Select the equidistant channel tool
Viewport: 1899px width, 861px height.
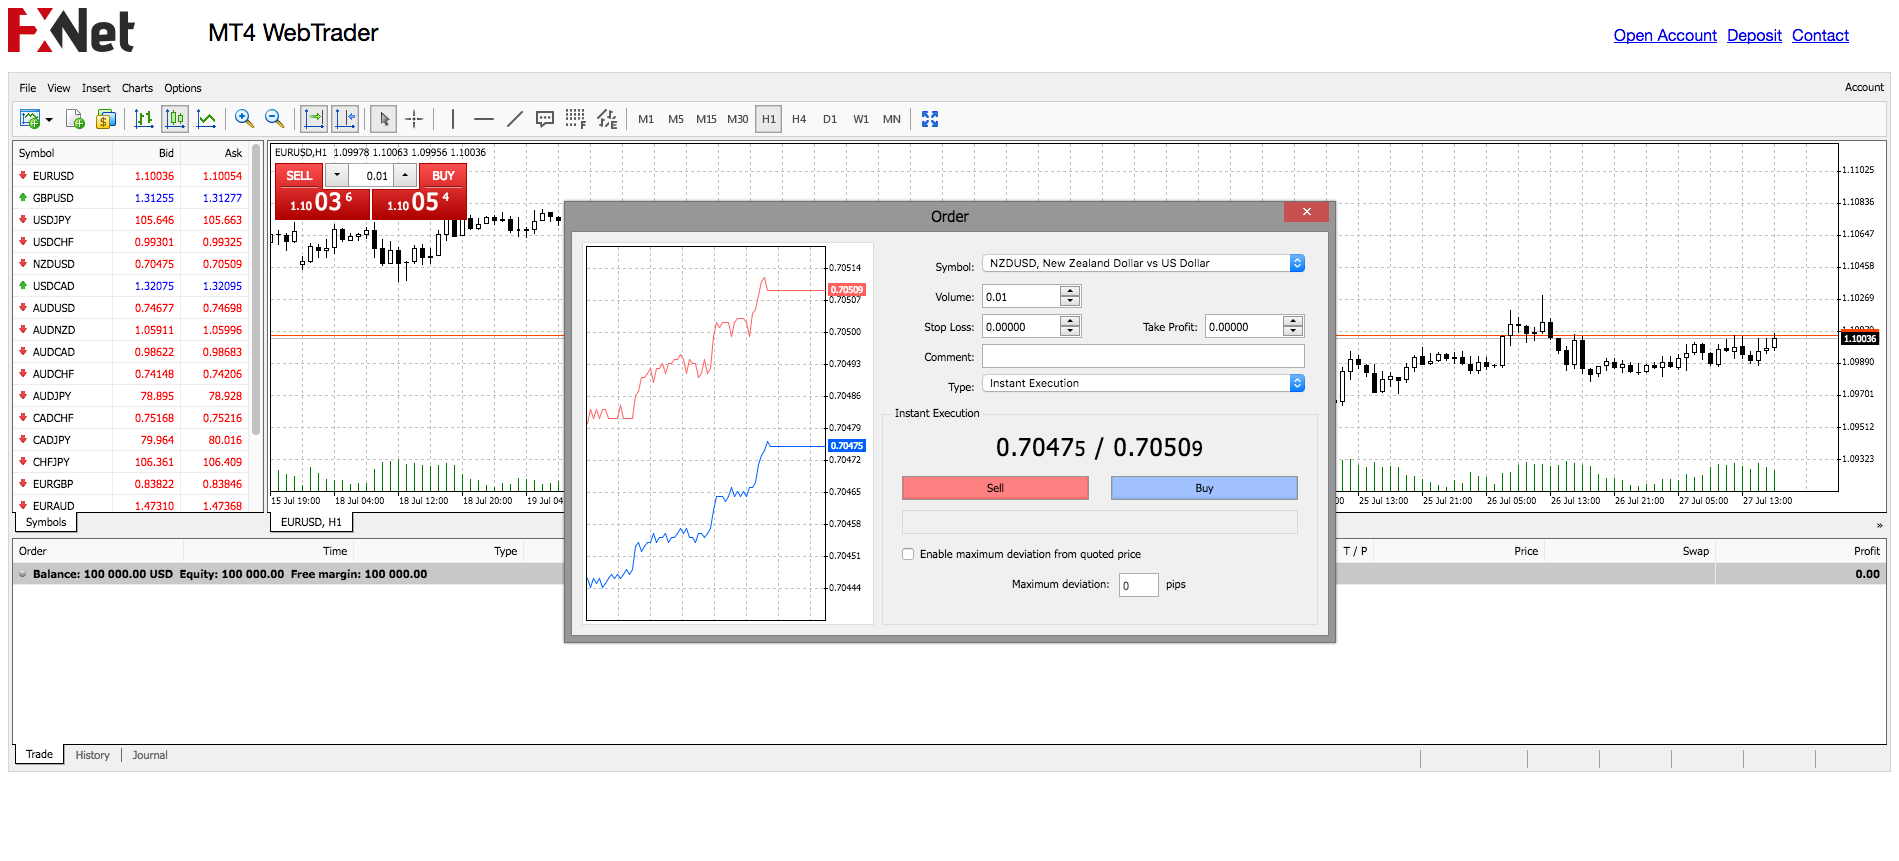pyautogui.click(x=607, y=119)
